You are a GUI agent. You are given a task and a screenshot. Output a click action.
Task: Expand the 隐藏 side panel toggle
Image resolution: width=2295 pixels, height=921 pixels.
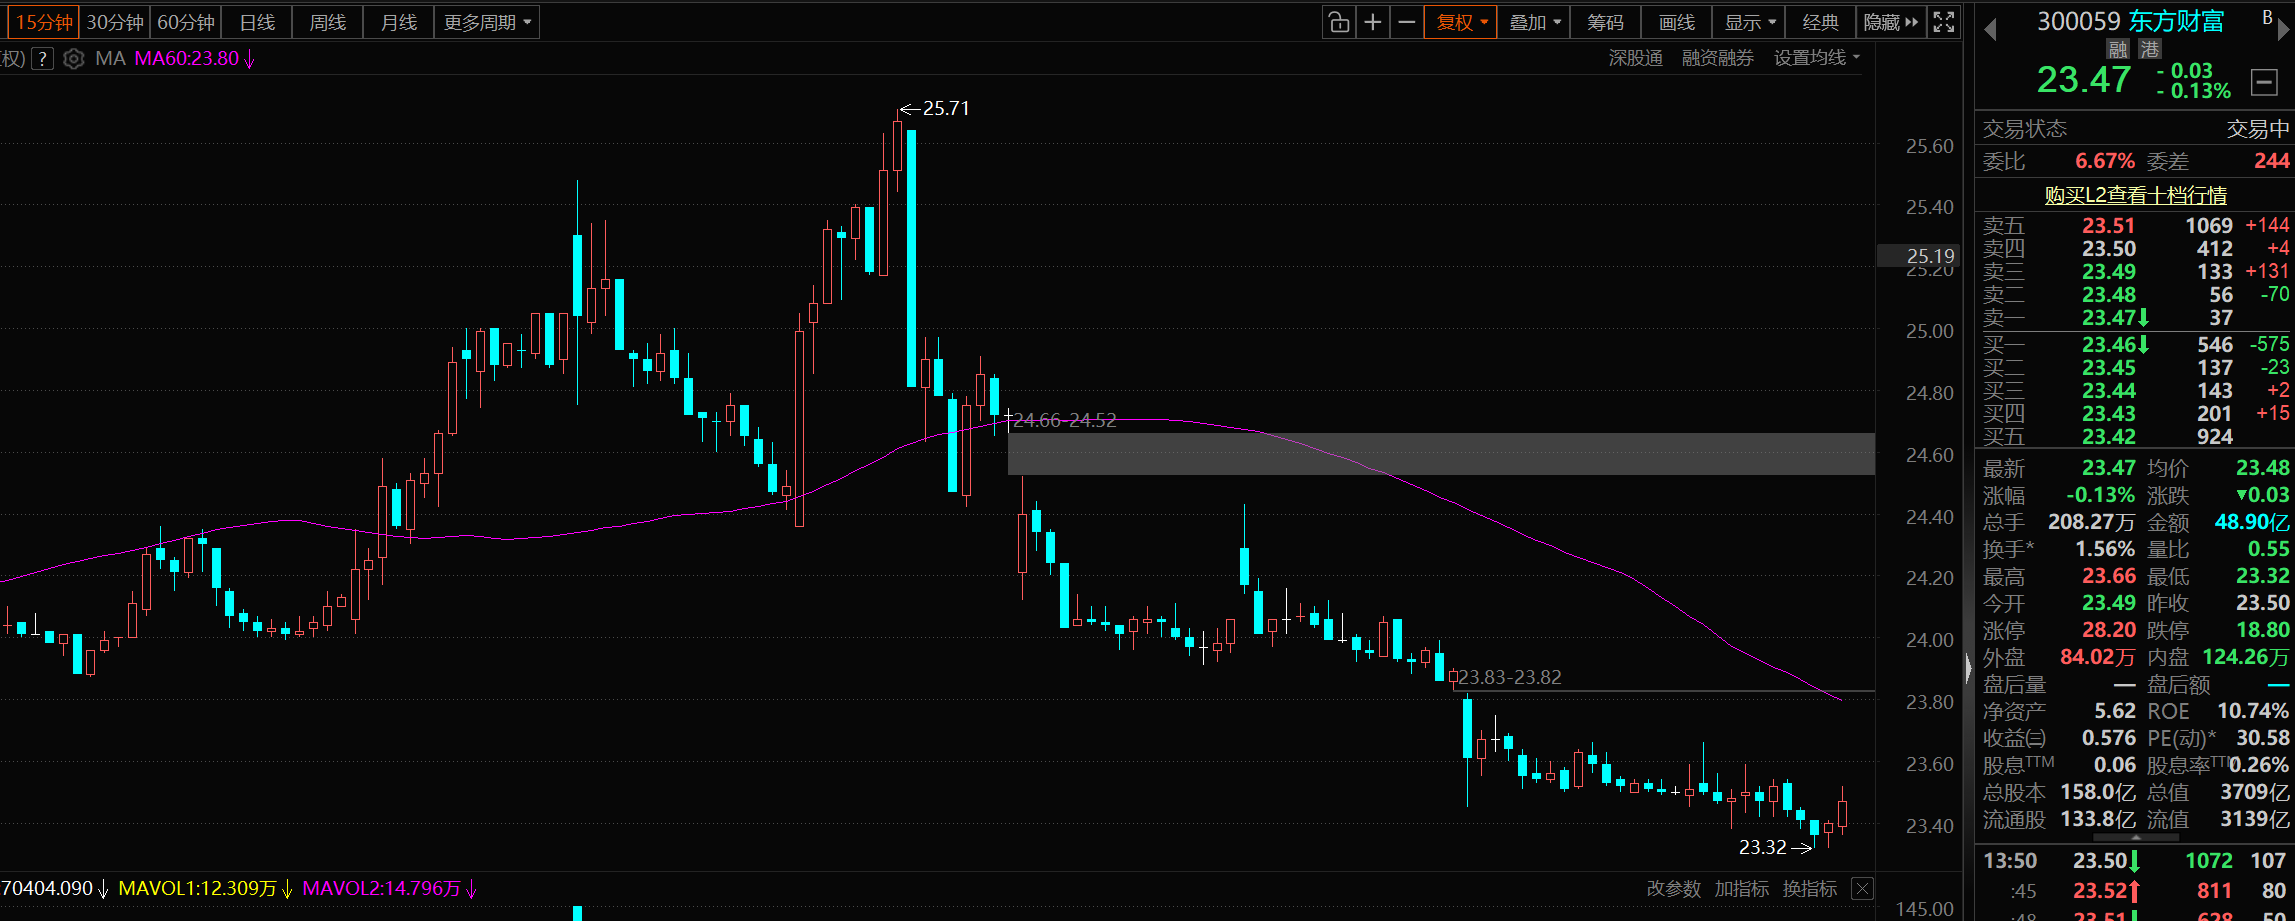click(x=1891, y=22)
